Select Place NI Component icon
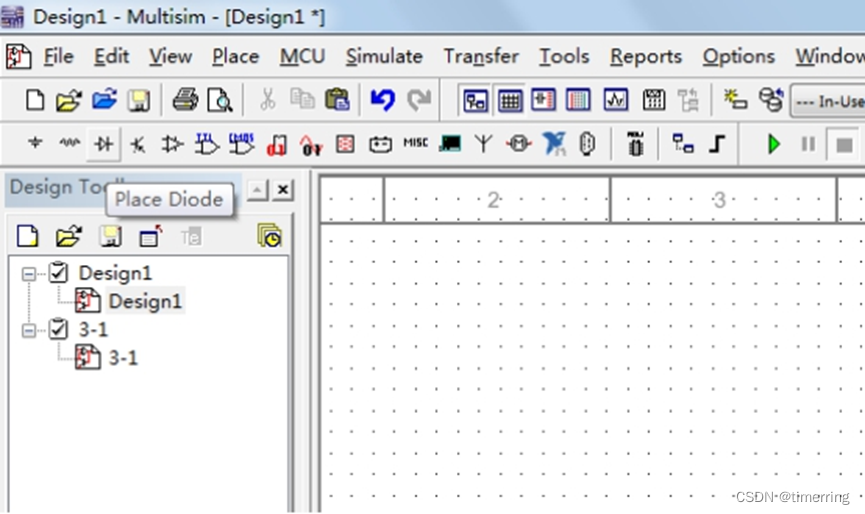 pos(554,144)
